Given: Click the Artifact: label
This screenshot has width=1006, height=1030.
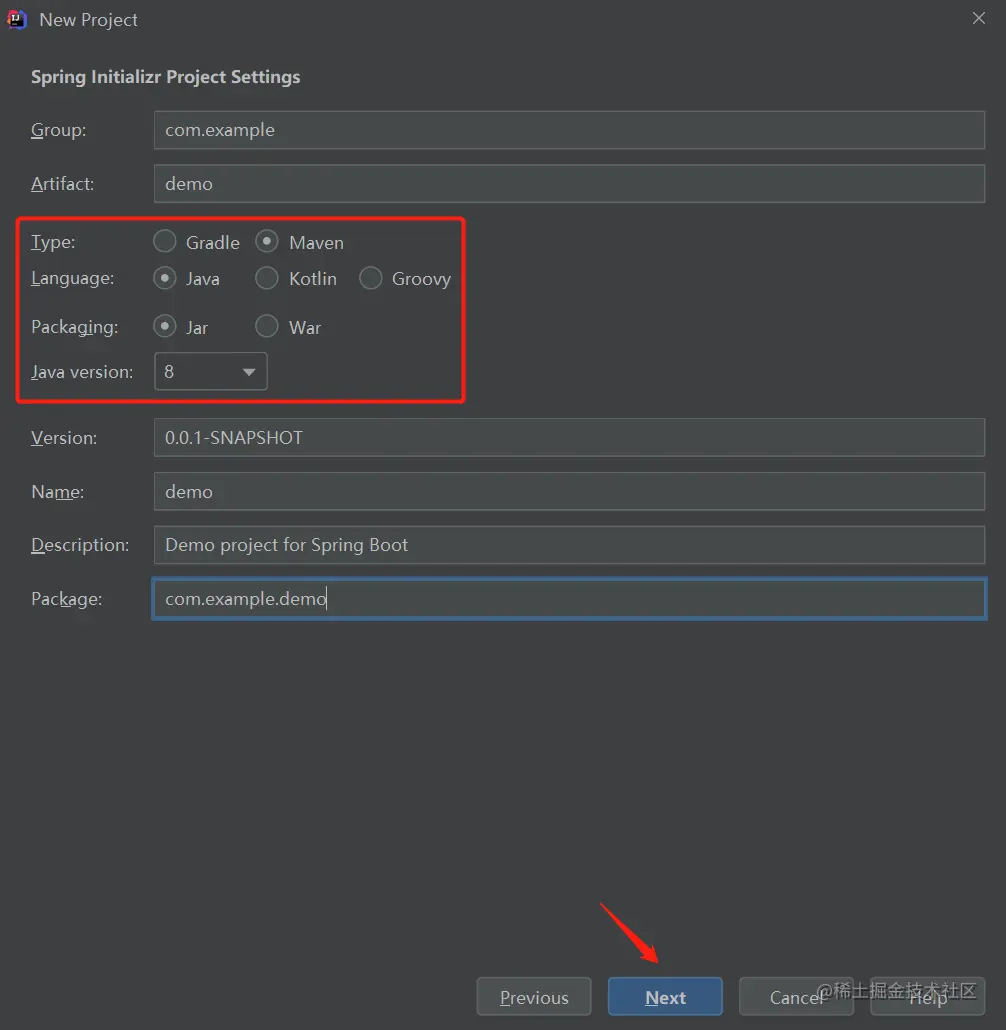Looking at the screenshot, I should pos(62,184).
